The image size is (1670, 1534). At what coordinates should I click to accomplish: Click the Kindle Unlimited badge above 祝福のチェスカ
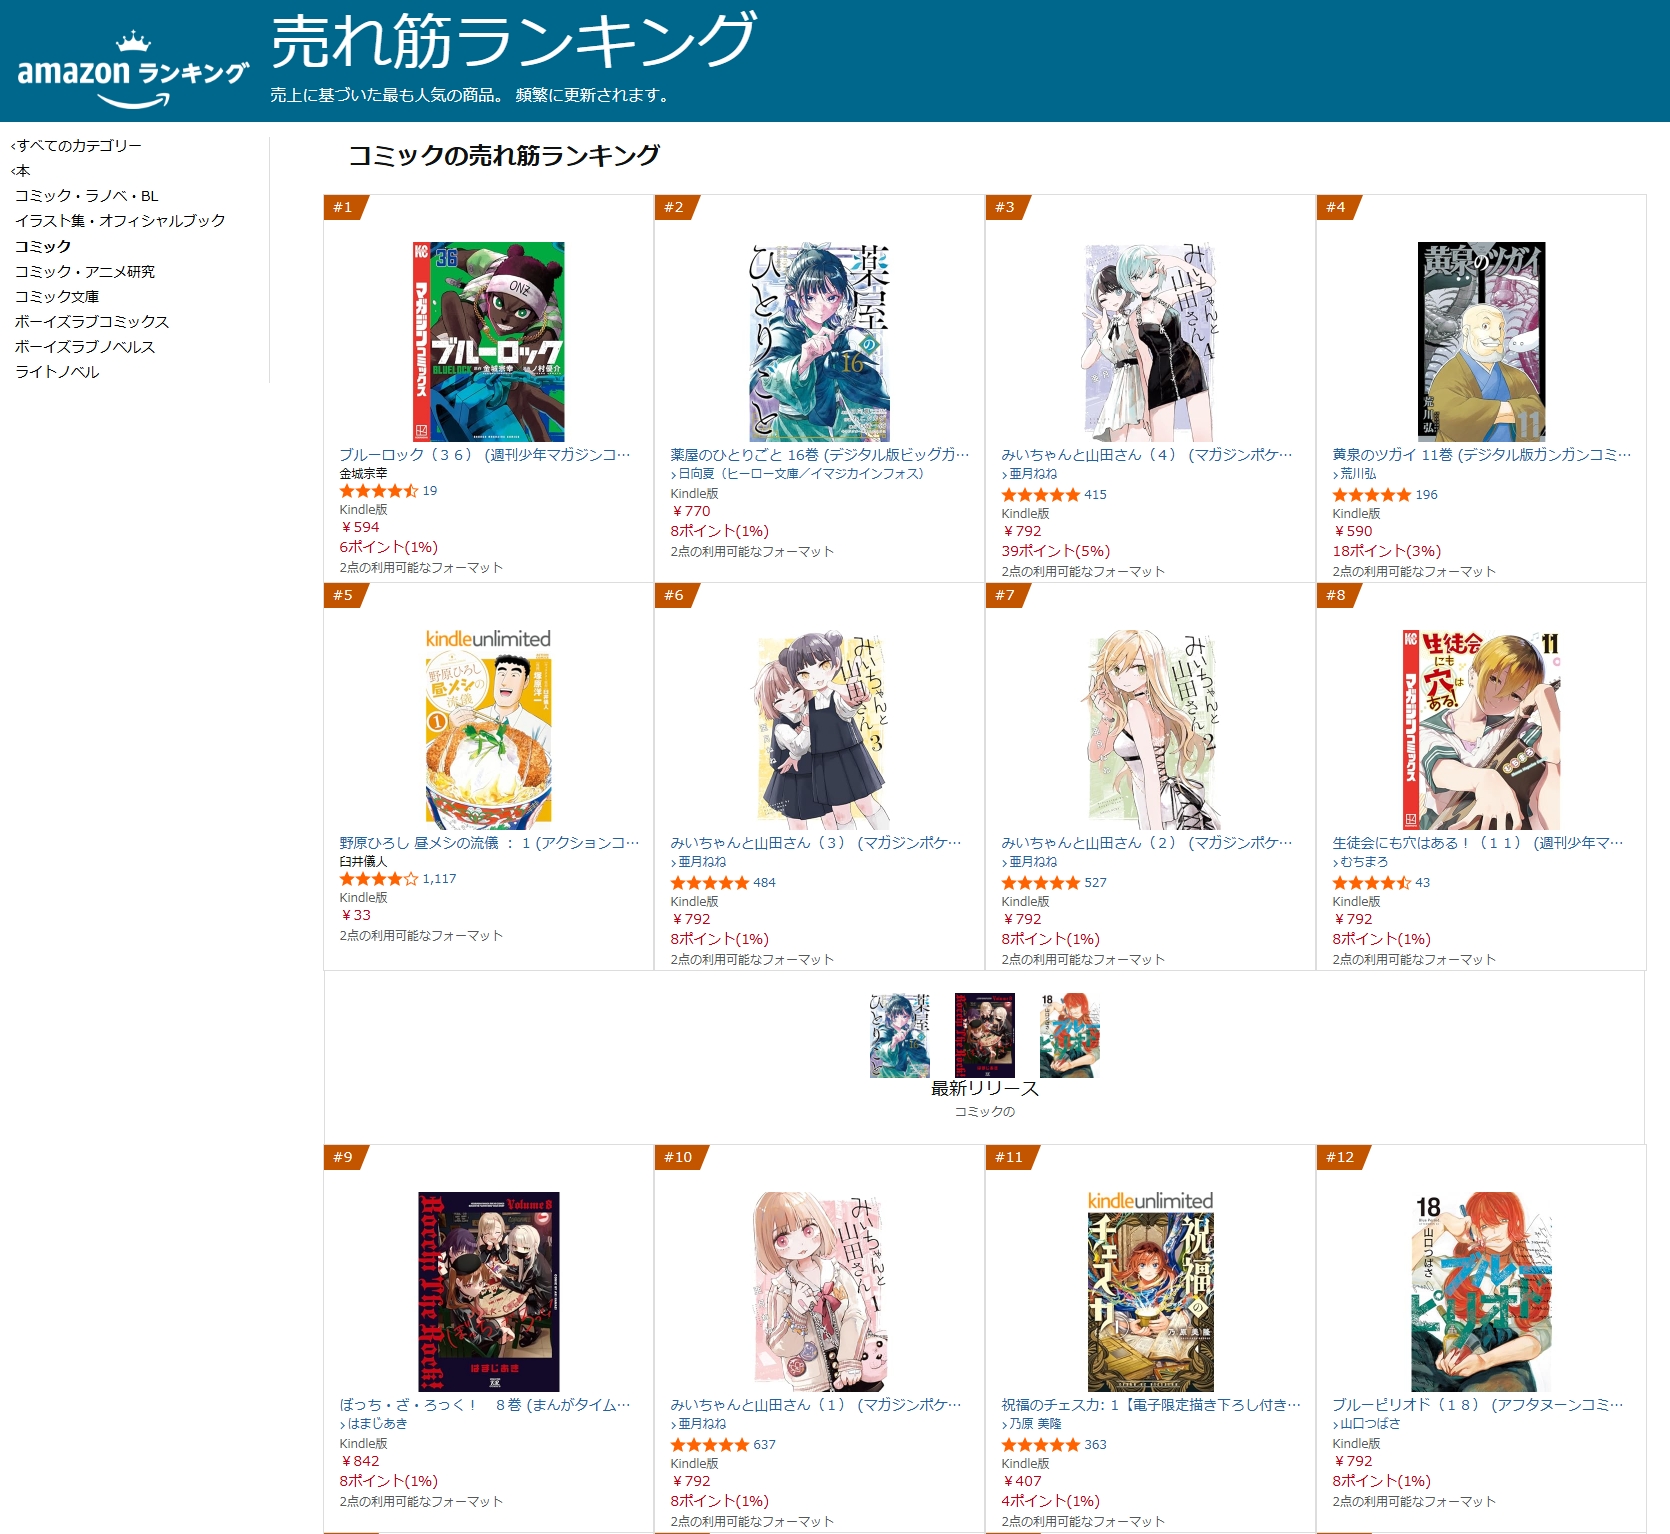(x=1150, y=1201)
